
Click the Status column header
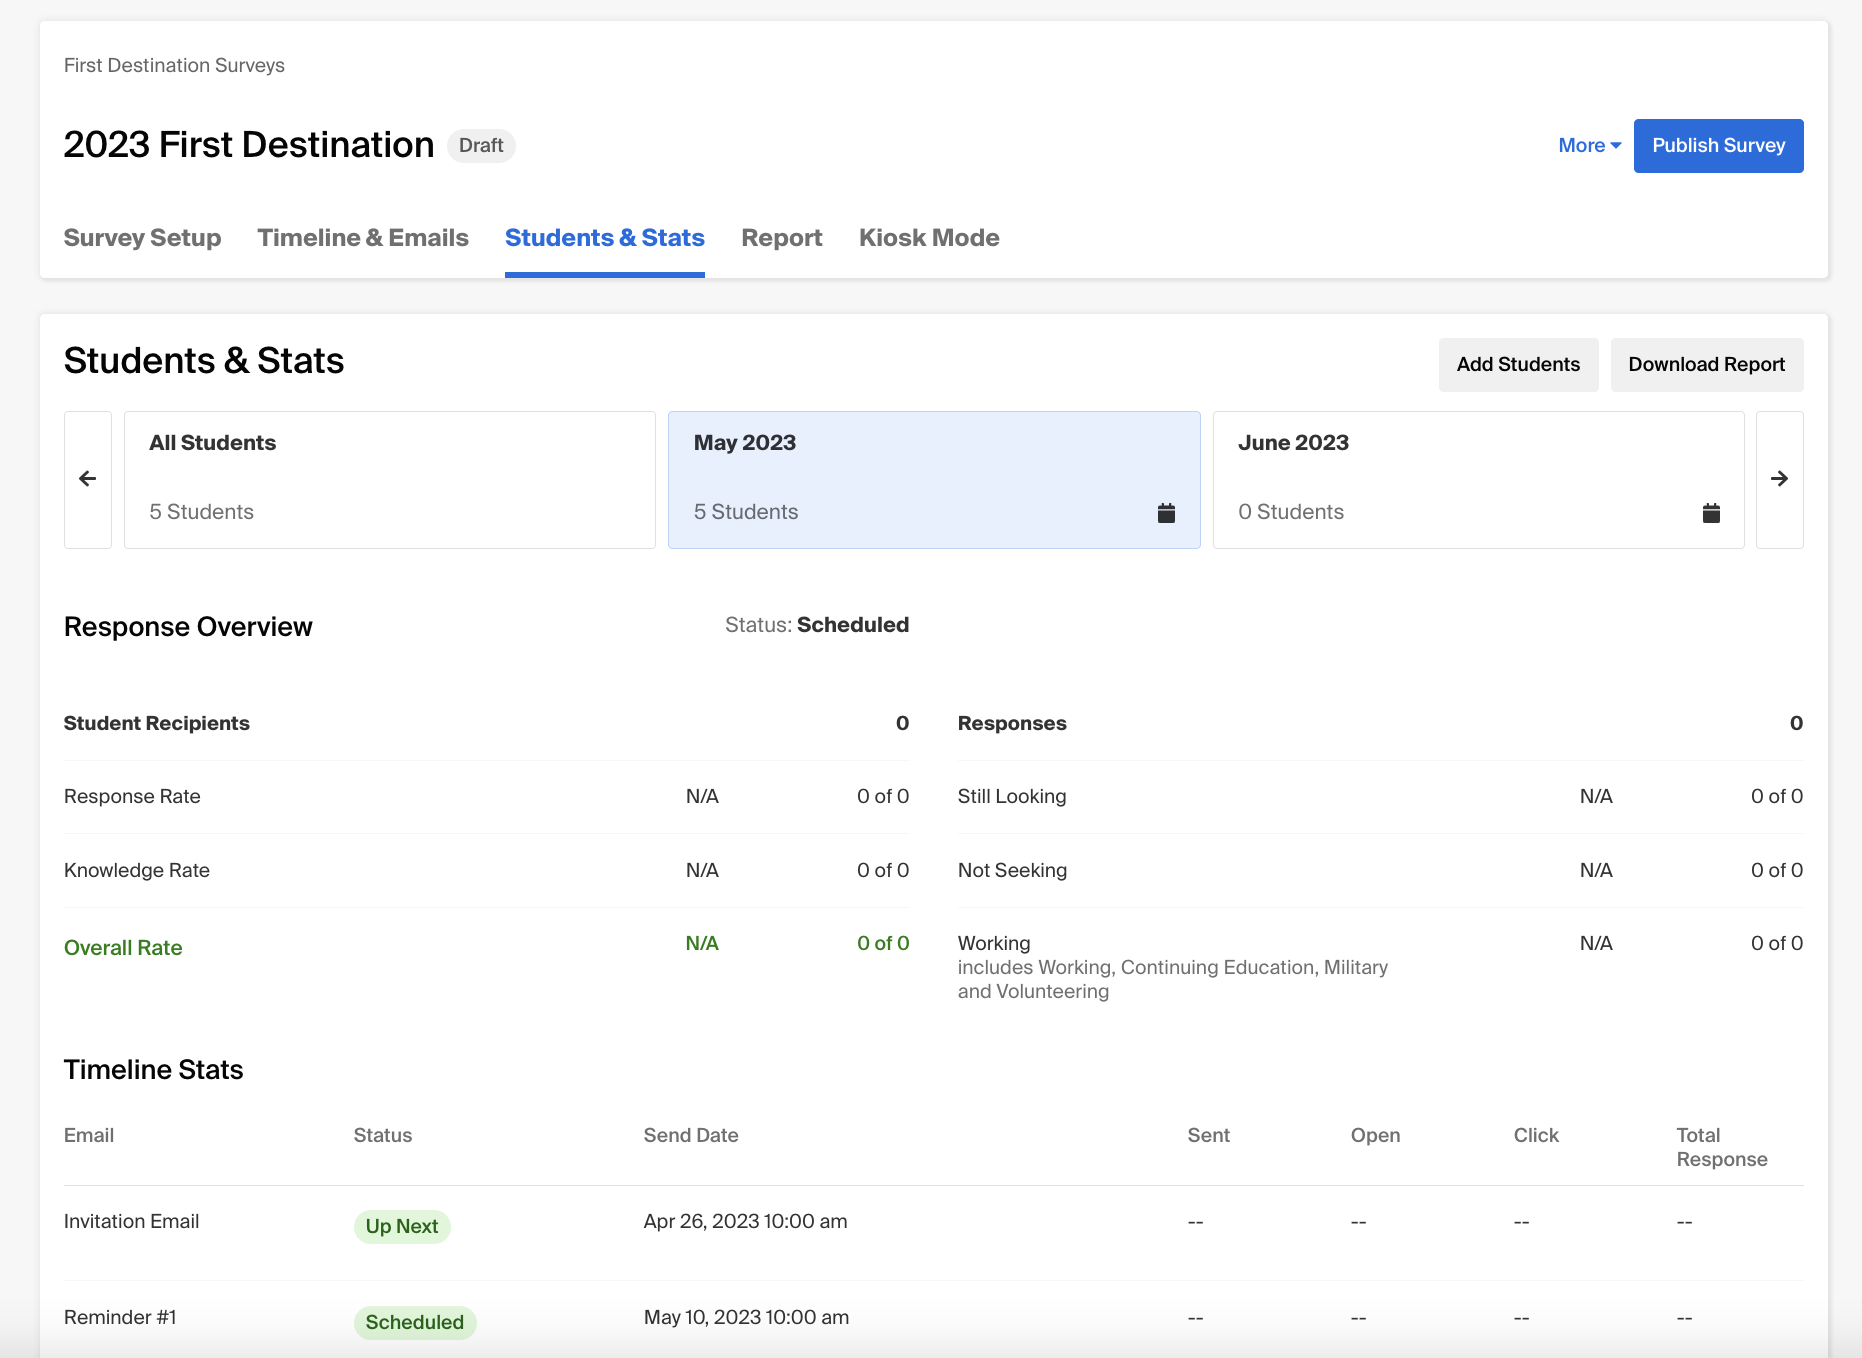coord(383,1136)
